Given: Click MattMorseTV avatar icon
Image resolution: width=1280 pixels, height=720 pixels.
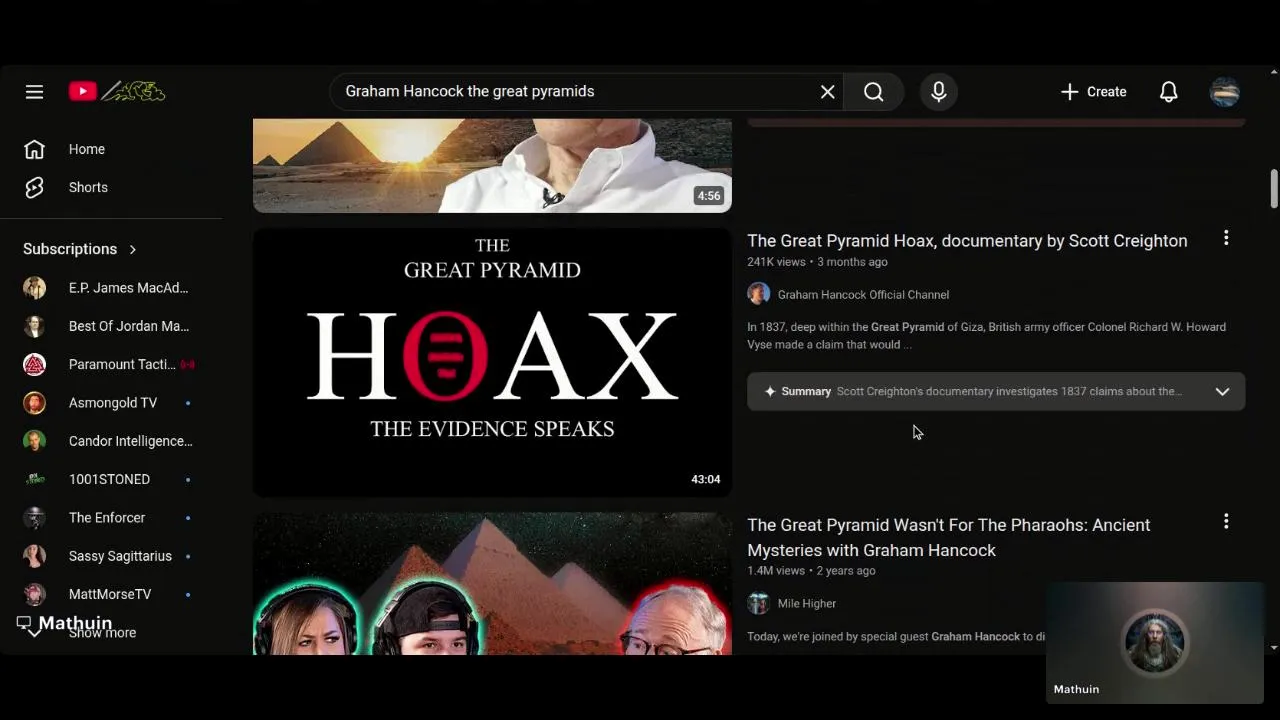Looking at the screenshot, I should (x=34, y=594).
